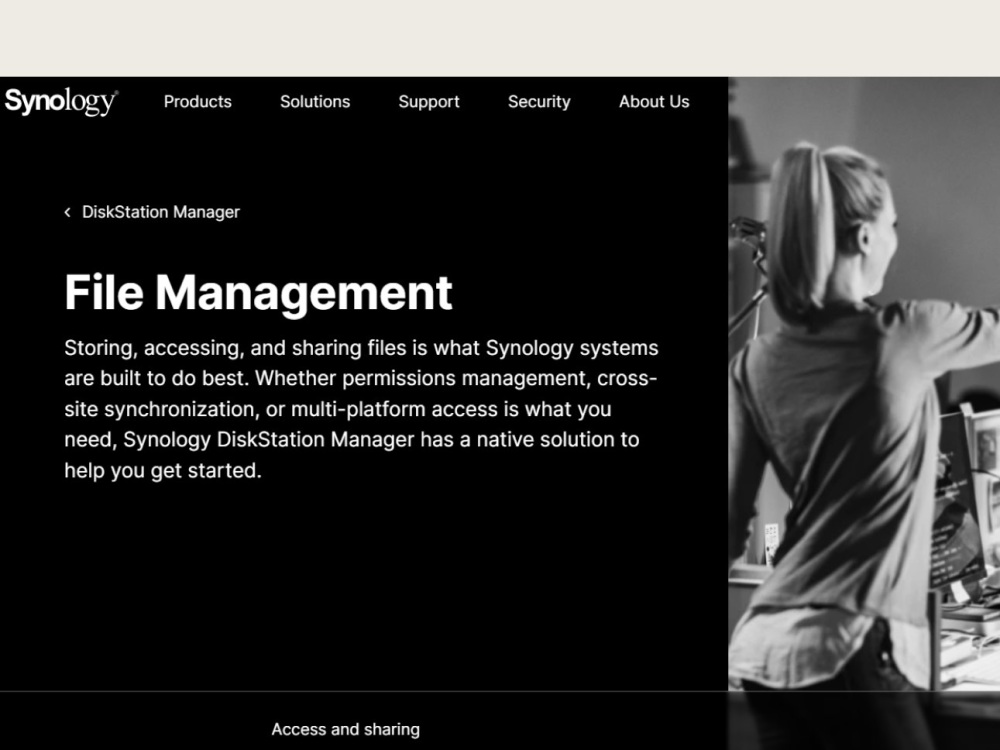Open the About Us menu

(654, 102)
